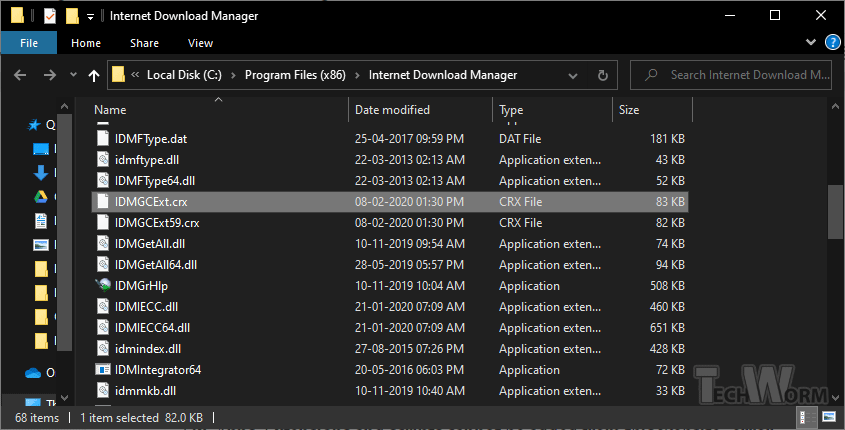Click Program Files (x86) breadcrumb
The image size is (845, 430).
click(x=295, y=75)
